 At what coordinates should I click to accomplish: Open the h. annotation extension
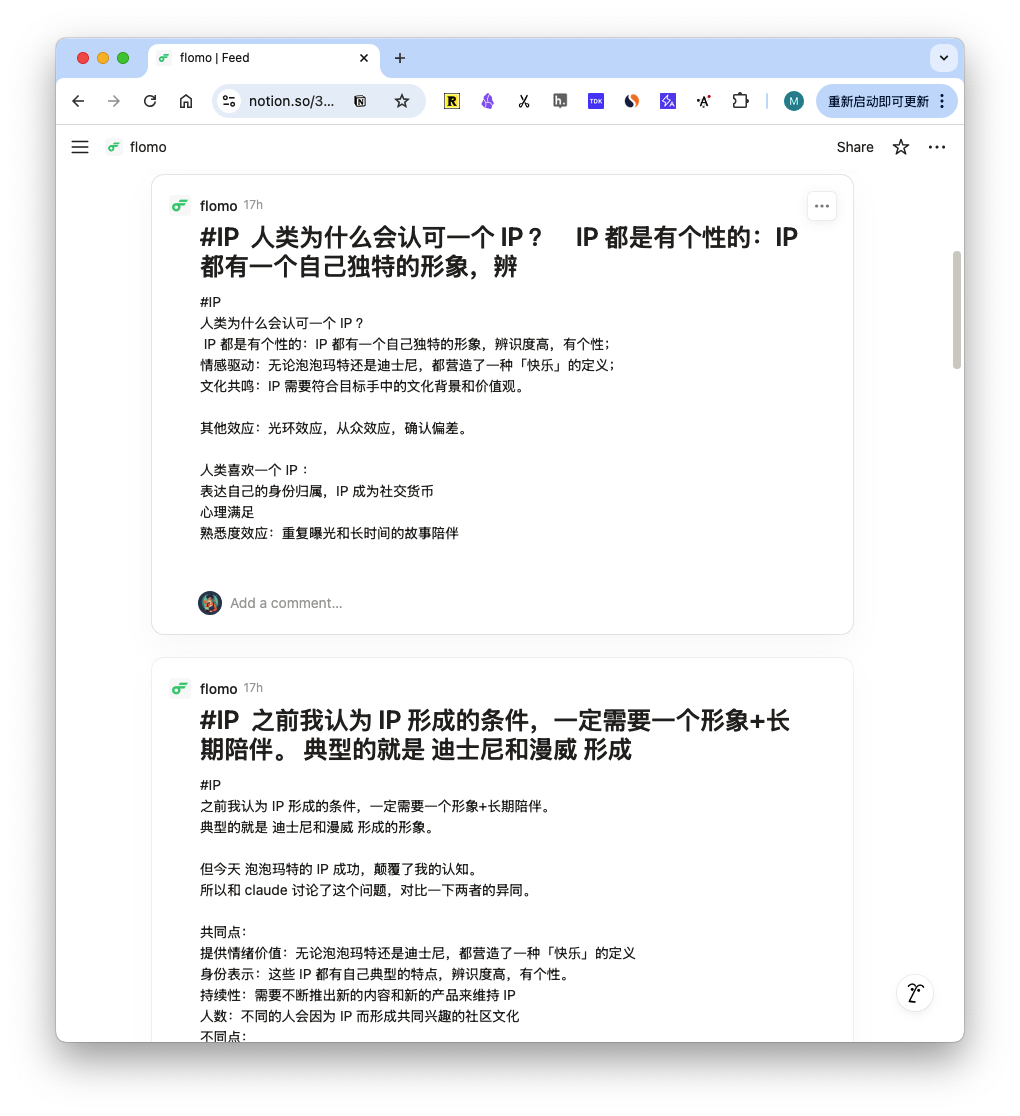(560, 101)
